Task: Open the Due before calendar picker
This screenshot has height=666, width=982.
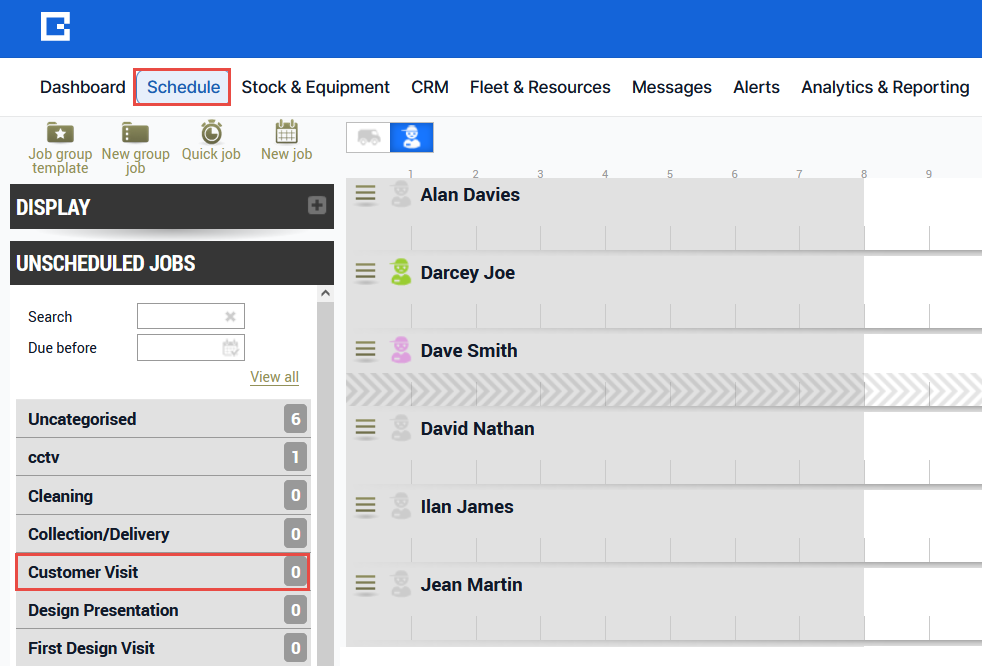Action: [230, 348]
